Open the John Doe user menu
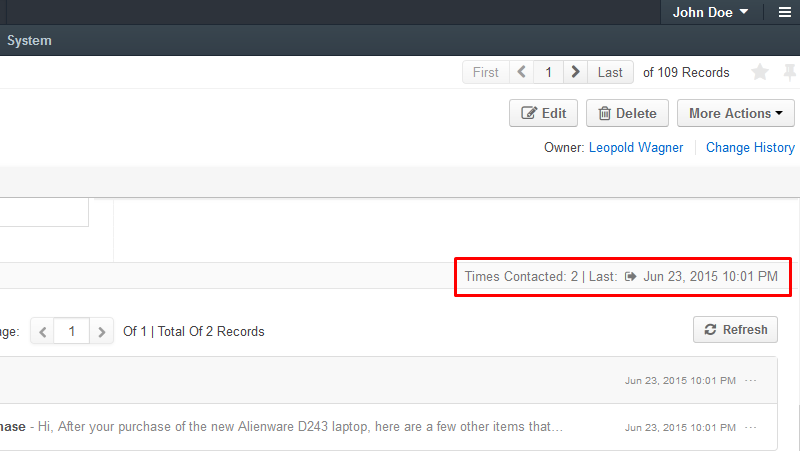The height and width of the screenshot is (451, 800). click(710, 12)
